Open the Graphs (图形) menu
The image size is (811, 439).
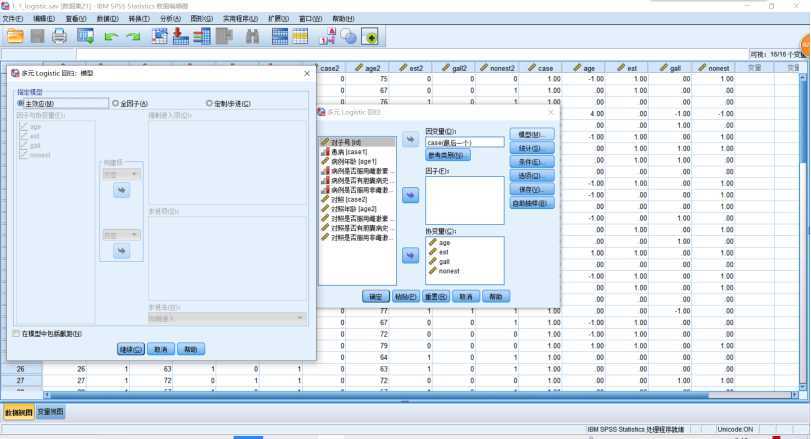coord(202,19)
